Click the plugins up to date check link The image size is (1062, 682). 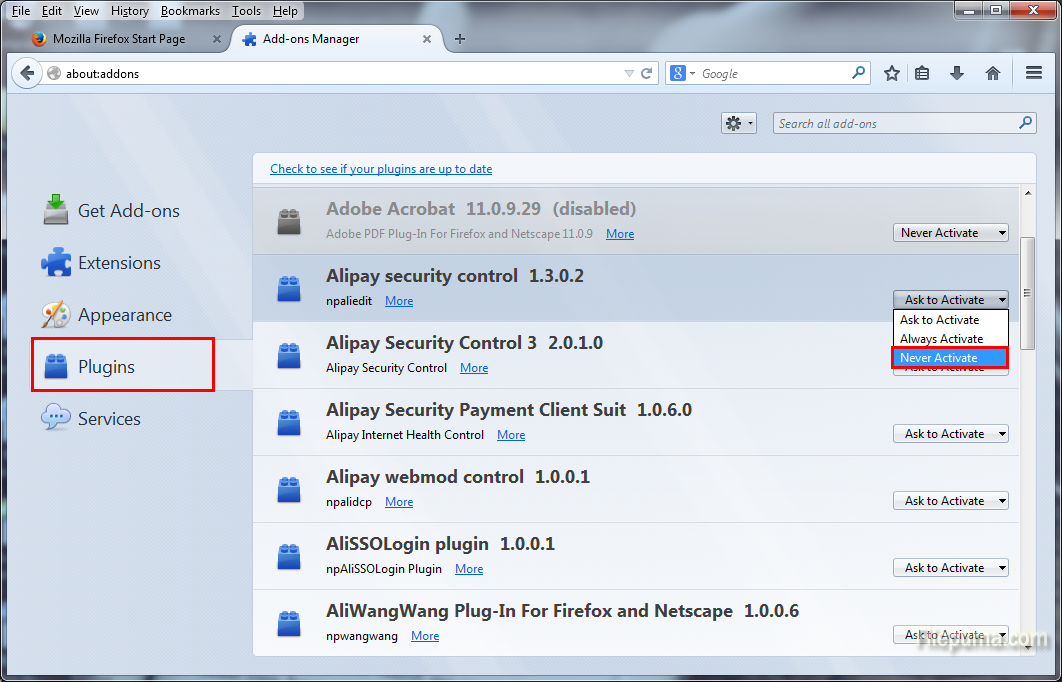(x=381, y=169)
